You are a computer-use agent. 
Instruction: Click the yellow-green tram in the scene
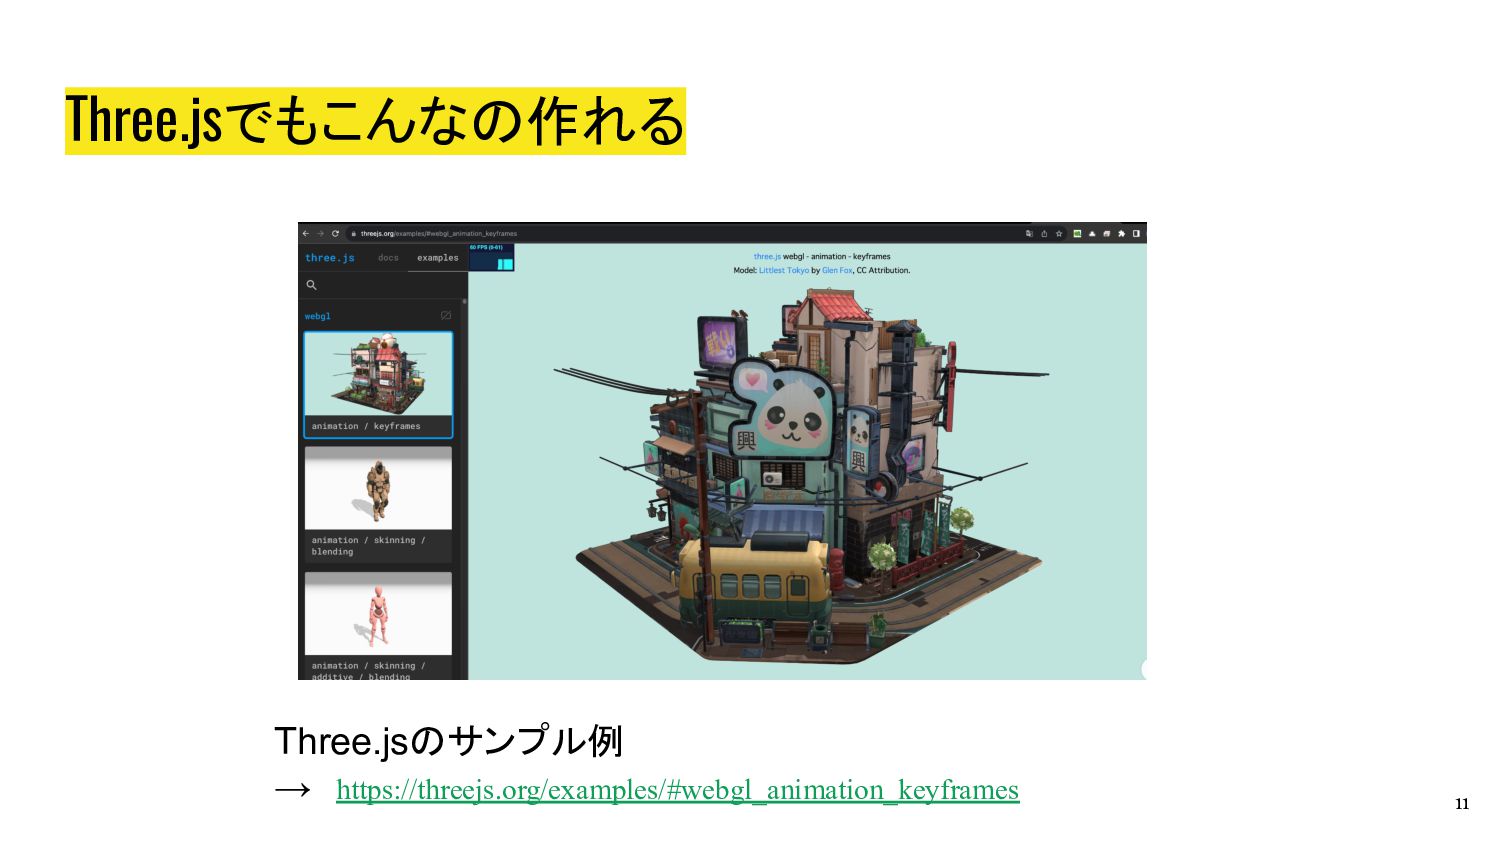(755, 583)
